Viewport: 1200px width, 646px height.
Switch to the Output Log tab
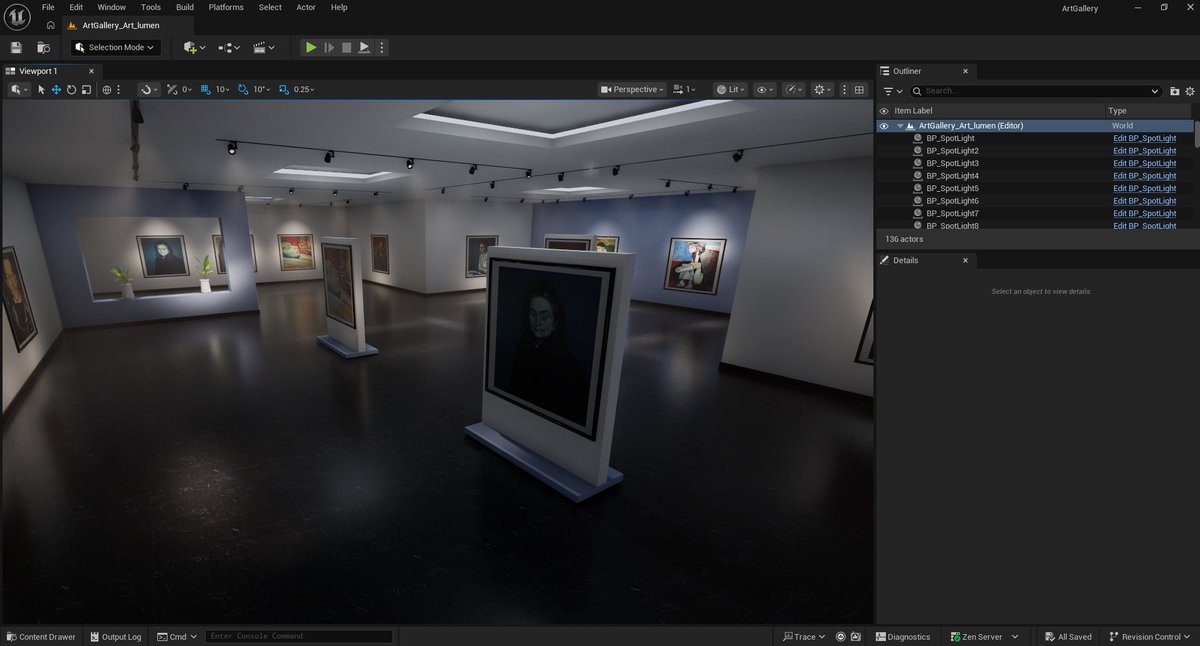tap(115, 636)
